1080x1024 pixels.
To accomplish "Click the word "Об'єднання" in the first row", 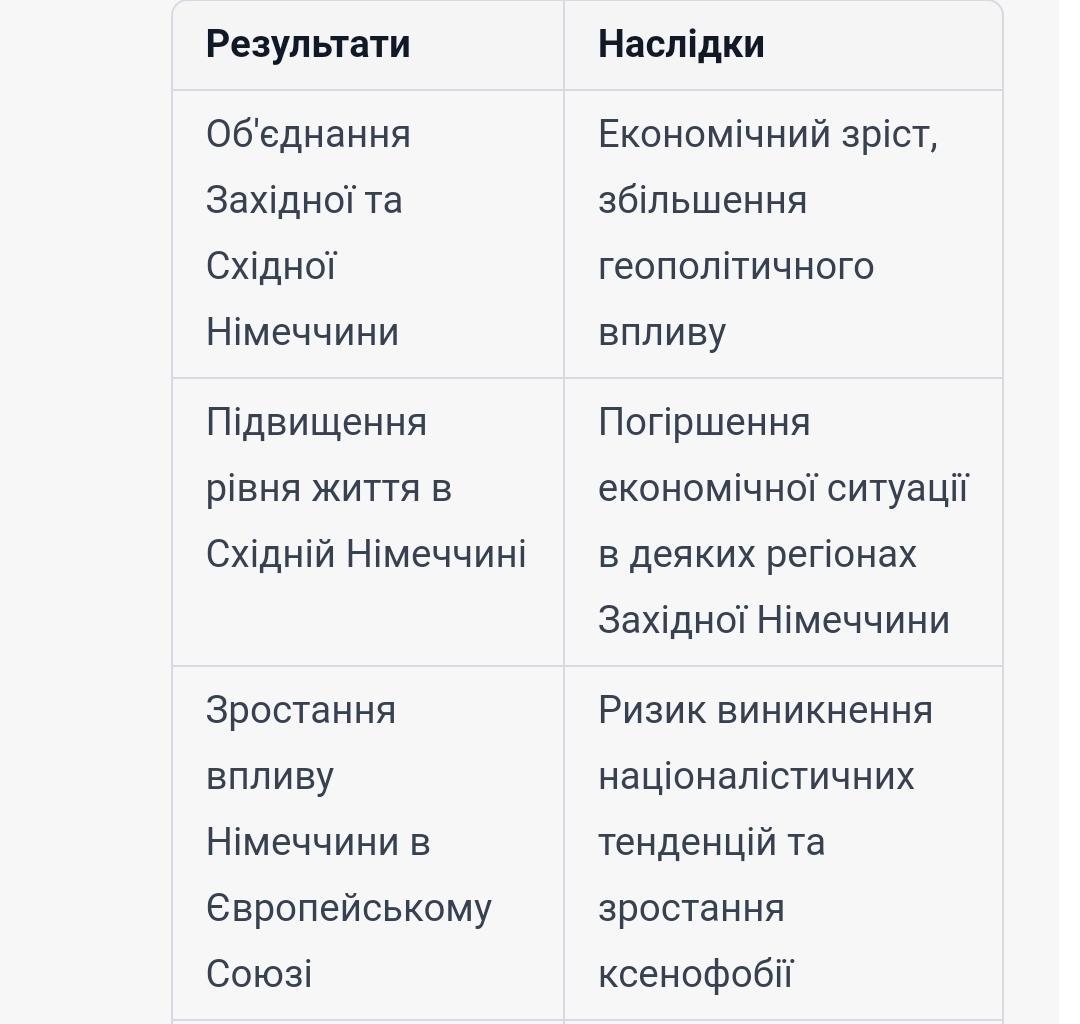I will 308,134.
